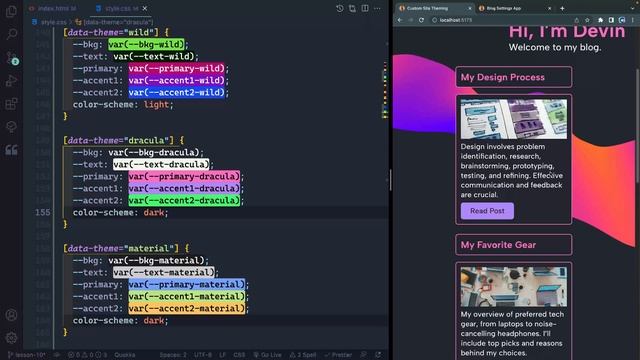This screenshot has width=640, height=360.
Task: Click the --accent1-dracula purple color value
Action: 184,188
